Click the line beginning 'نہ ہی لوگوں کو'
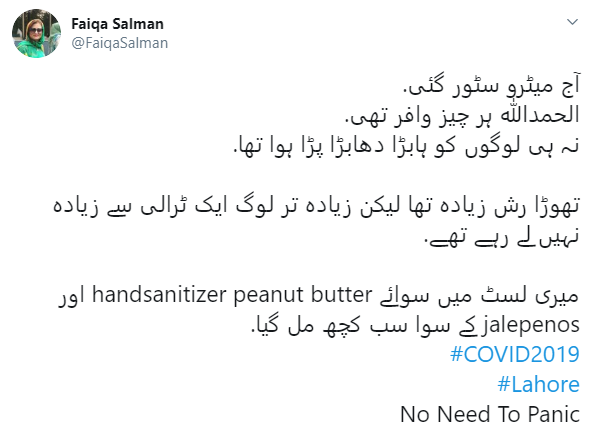The width and height of the screenshot is (592, 437). (x=406, y=145)
